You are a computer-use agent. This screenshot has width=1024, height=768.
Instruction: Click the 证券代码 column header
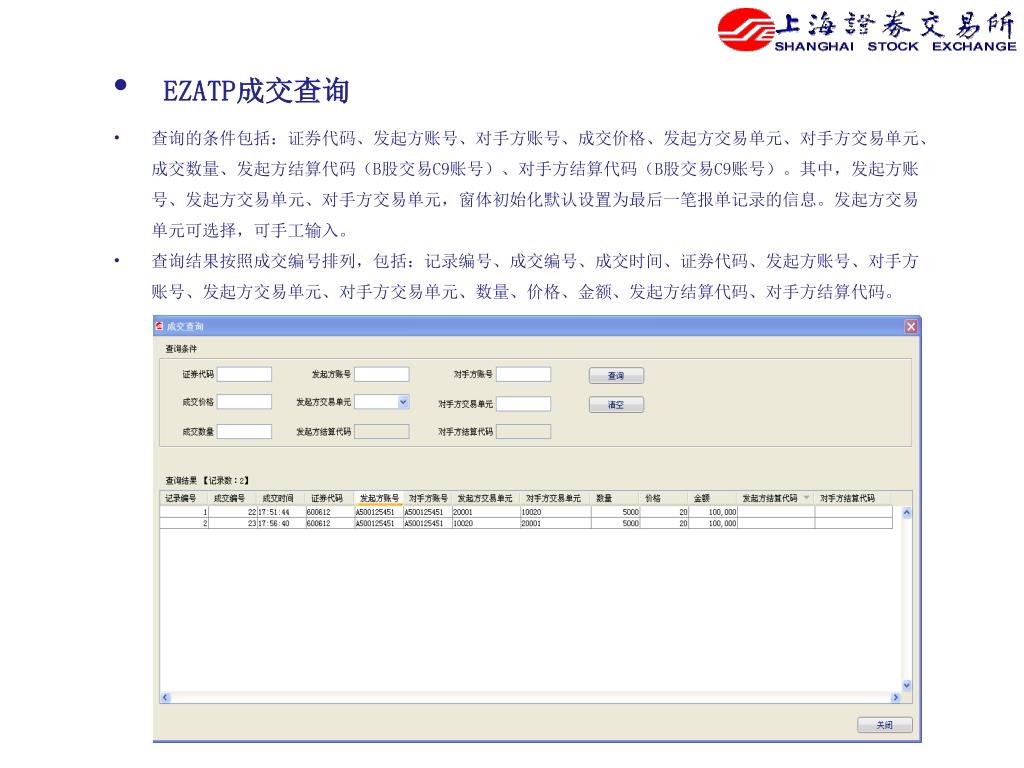point(330,498)
